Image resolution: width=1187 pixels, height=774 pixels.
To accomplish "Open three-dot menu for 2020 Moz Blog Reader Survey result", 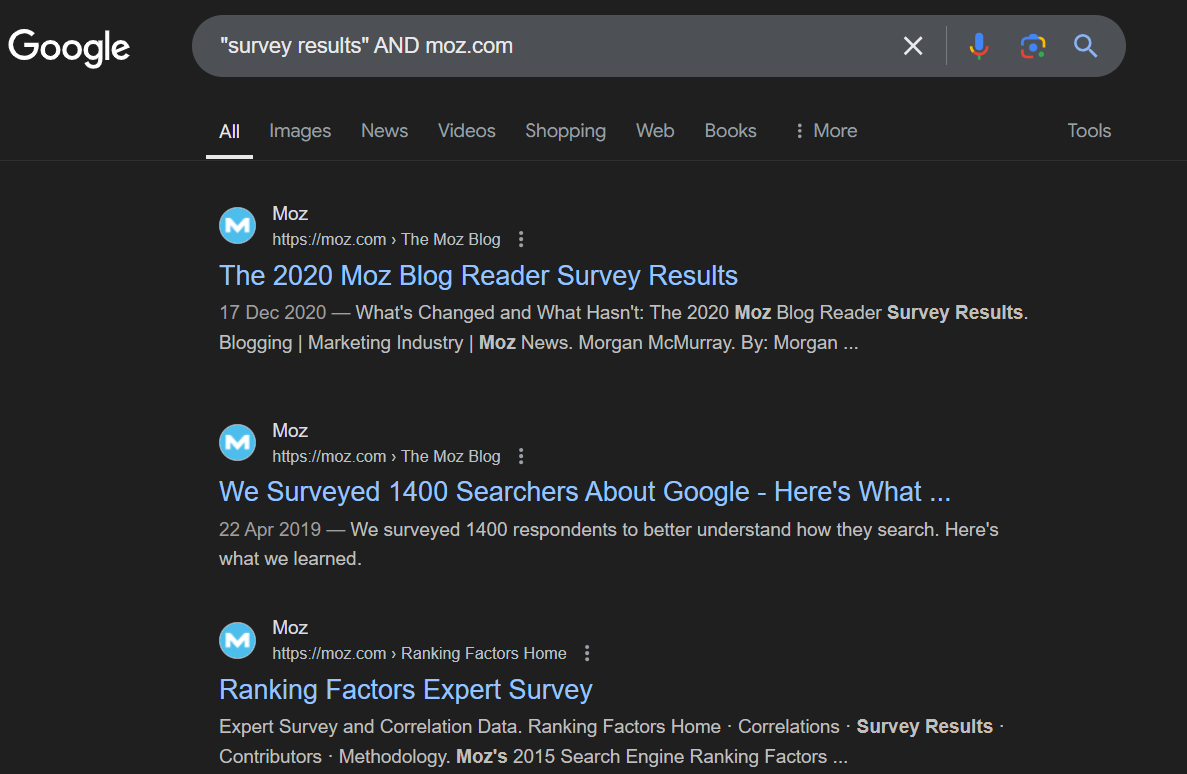I will tap(521, 239).
